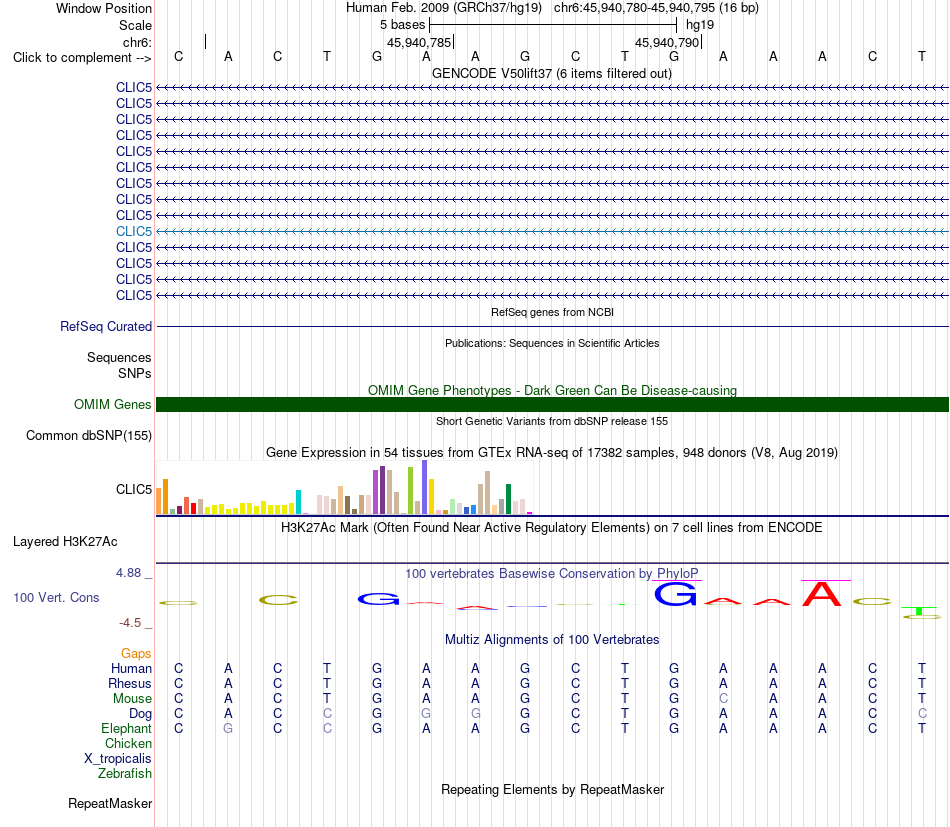Image resolution: width=950 pixels, height=827 pixels.
Task: Open the Repeating Elements by RepeatMasker title
Action: (552, 789)
